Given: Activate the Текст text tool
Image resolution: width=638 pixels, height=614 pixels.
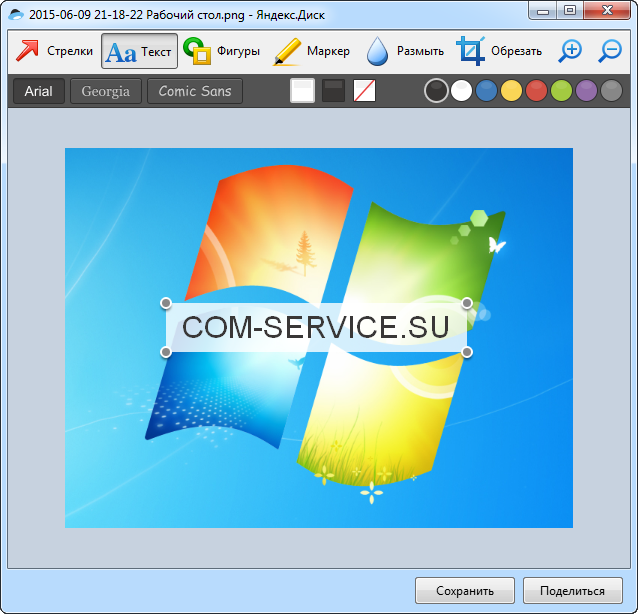Looking at the screenshot, I should (139, 51).
